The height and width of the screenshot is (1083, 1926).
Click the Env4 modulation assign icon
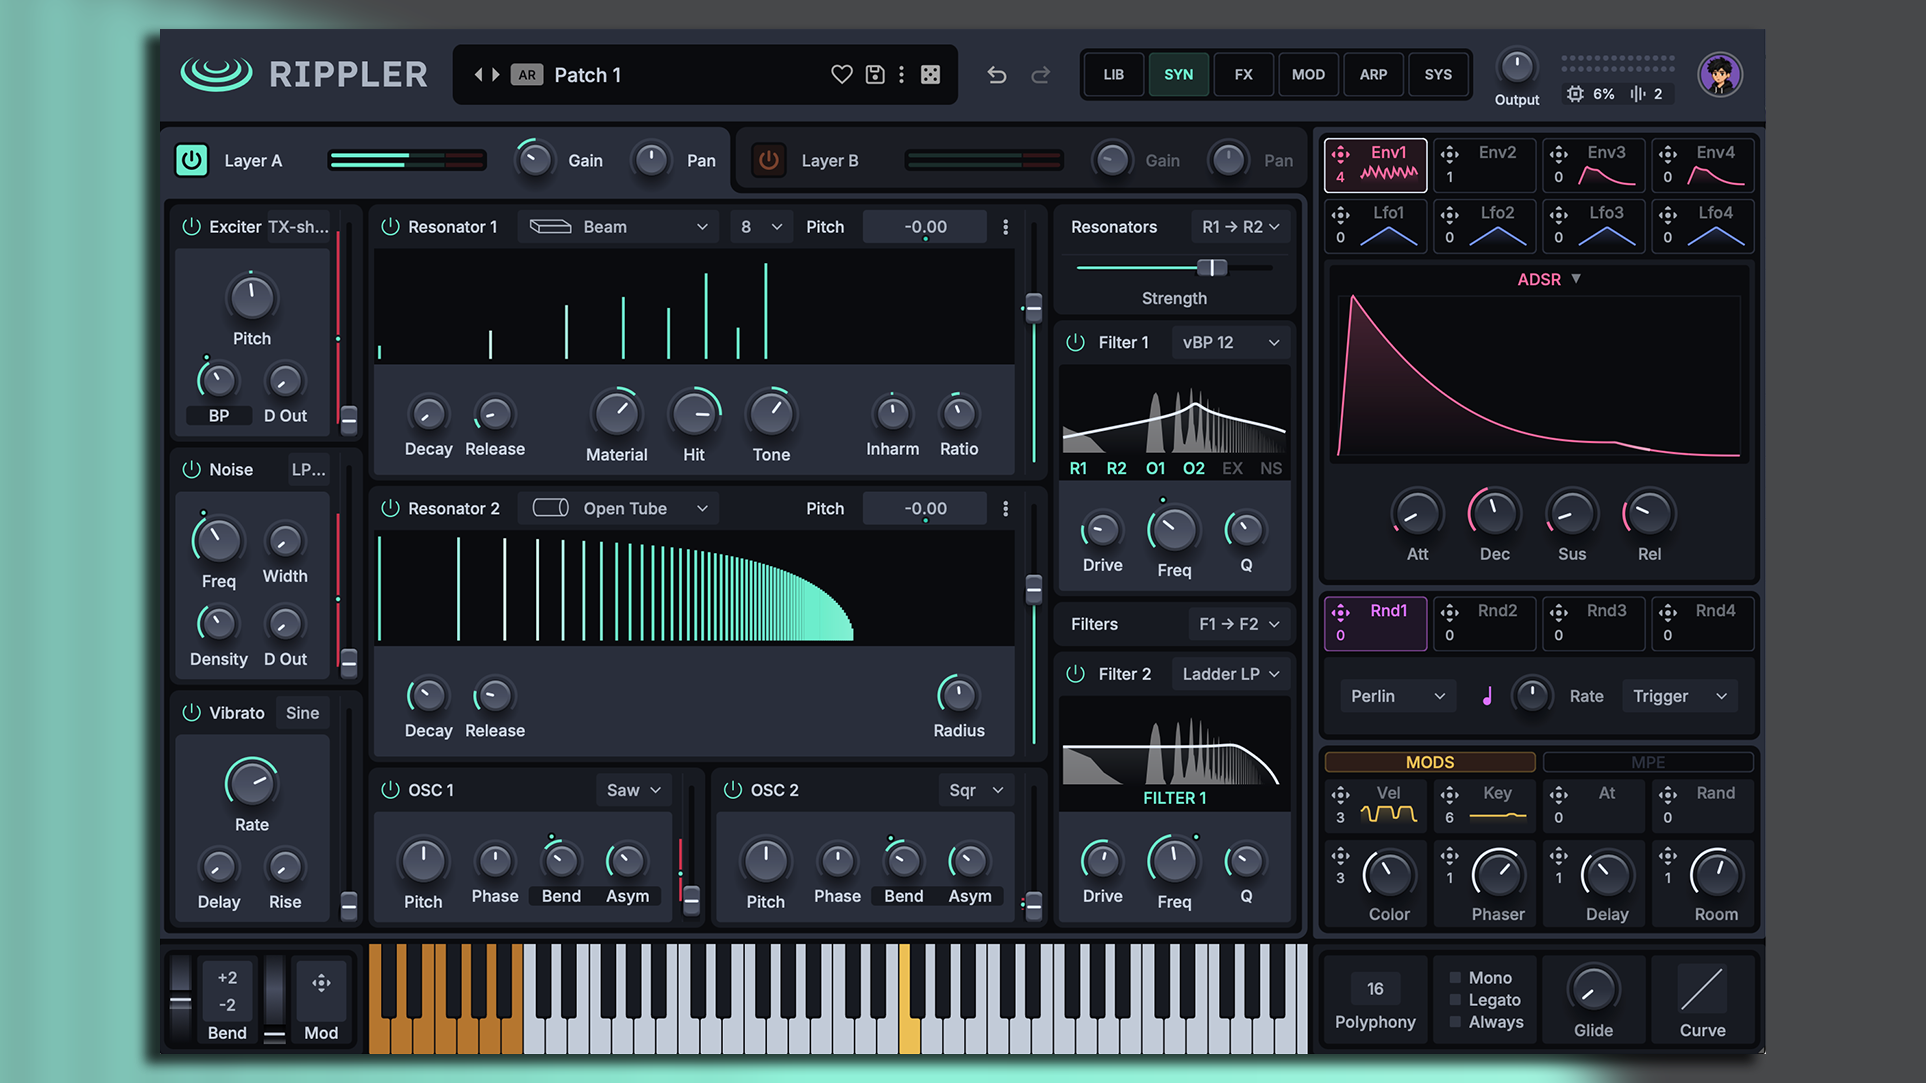click(x=1667, y=153)
